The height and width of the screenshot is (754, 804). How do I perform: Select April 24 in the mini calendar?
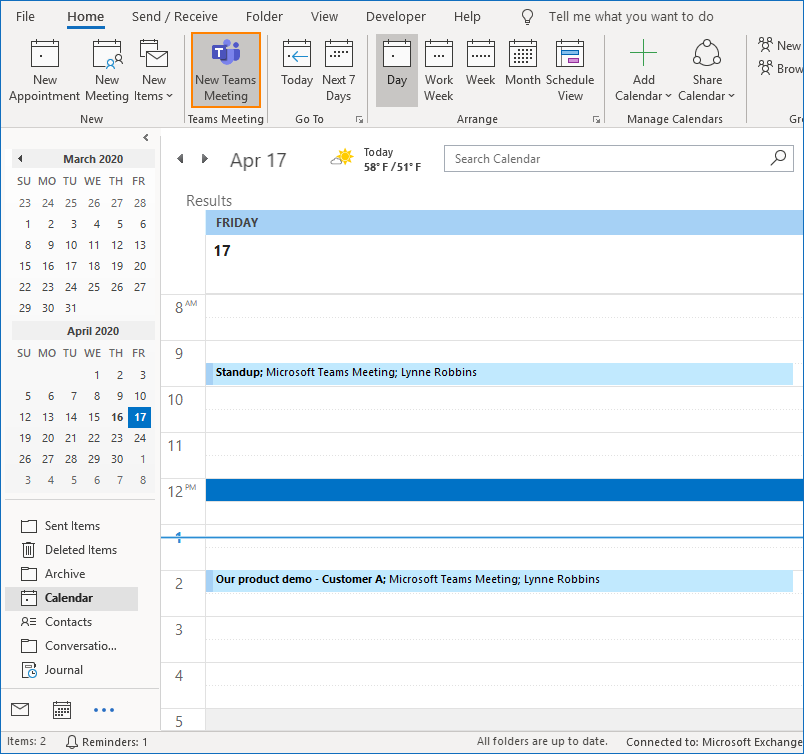pos(140,438)
